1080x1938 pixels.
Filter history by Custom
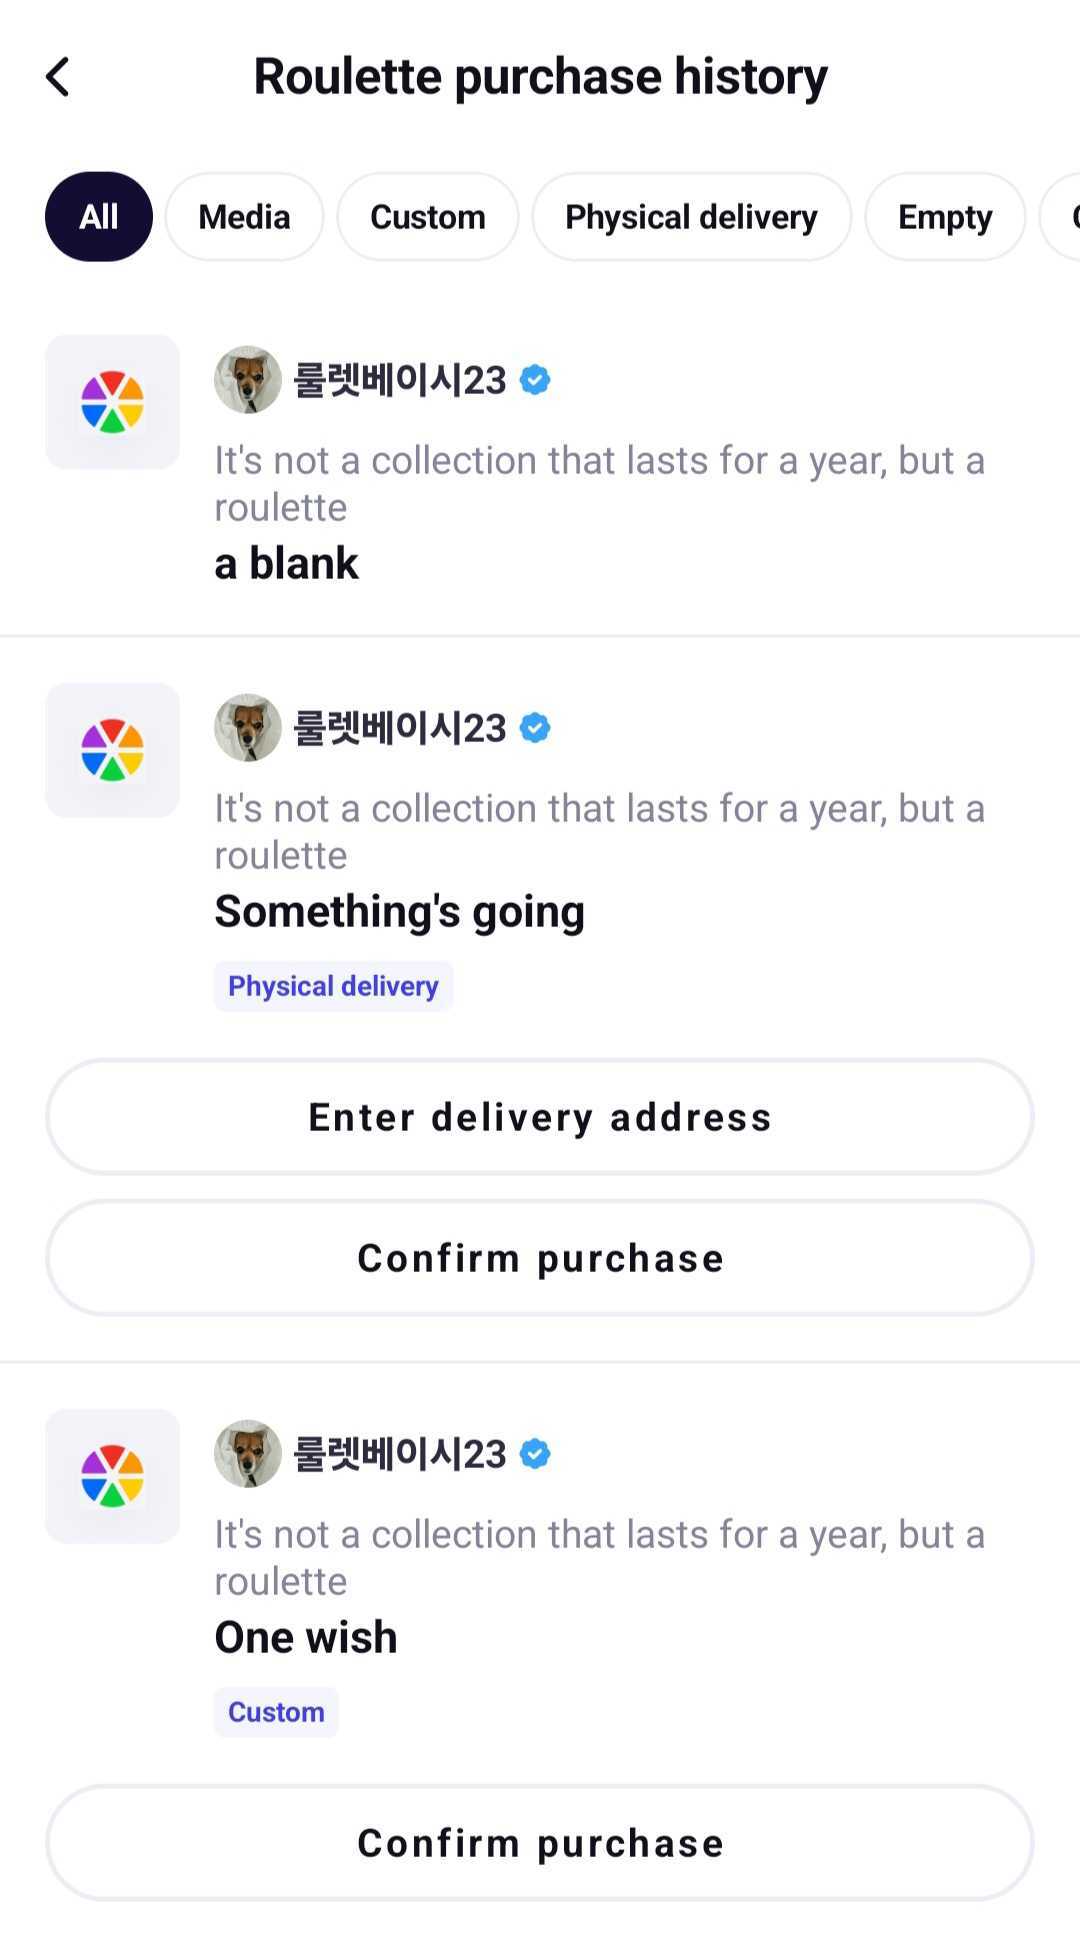coord(428,217)
